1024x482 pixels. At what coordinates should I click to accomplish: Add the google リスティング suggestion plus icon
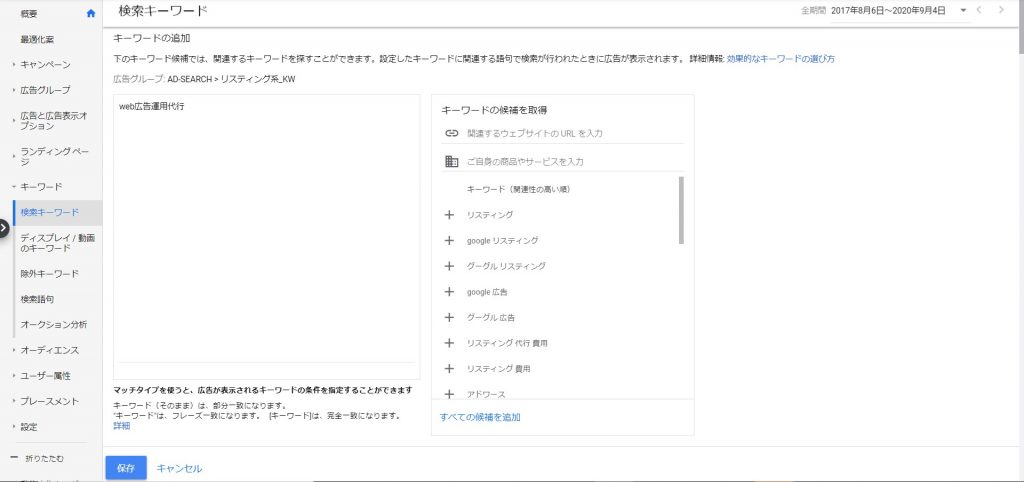point(449,240)
